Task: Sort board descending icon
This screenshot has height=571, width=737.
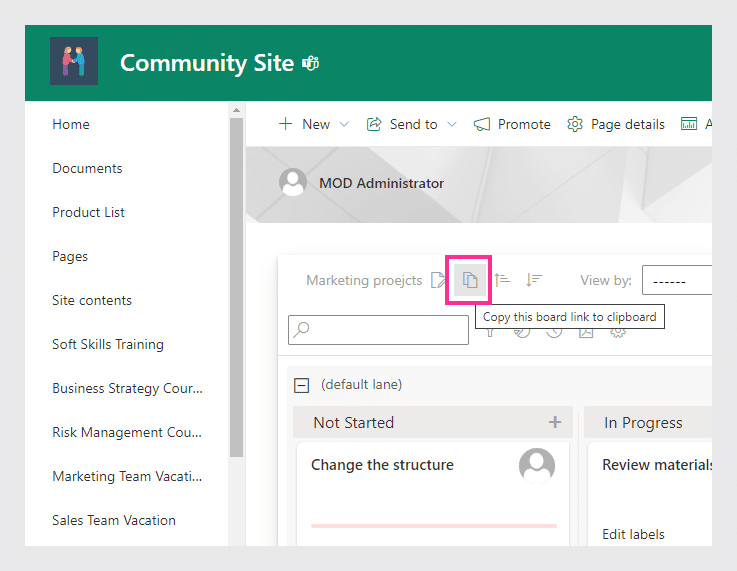Action: pos(534,280)
